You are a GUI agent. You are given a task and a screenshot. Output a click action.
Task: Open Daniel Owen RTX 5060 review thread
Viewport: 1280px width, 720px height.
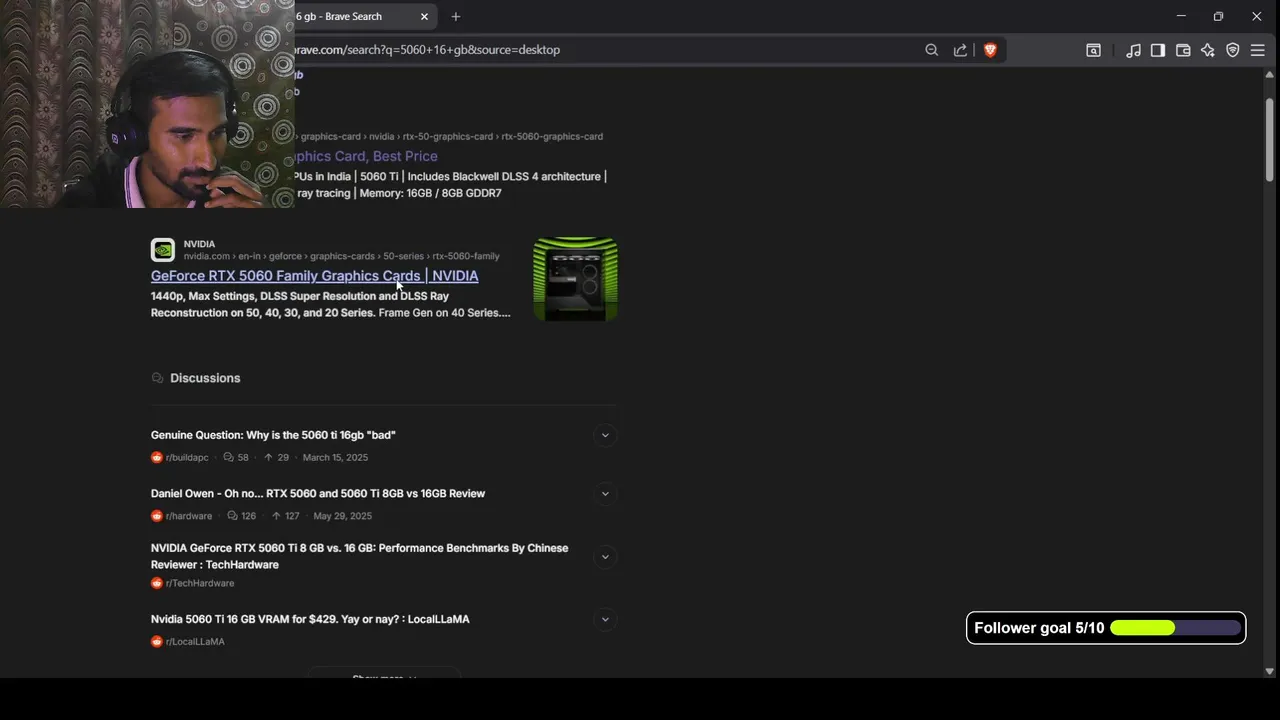tap(318, 494)
